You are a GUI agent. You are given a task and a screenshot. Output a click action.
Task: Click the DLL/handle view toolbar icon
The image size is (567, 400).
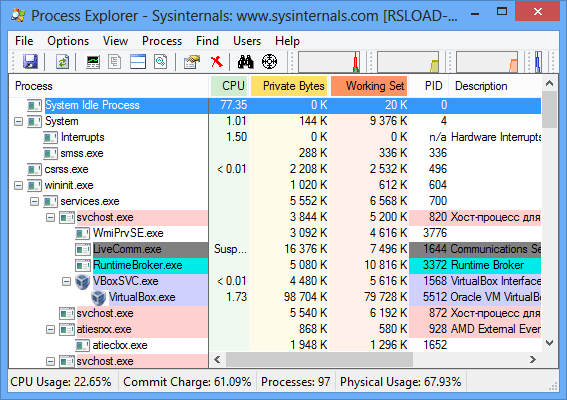tap(160, 61)
